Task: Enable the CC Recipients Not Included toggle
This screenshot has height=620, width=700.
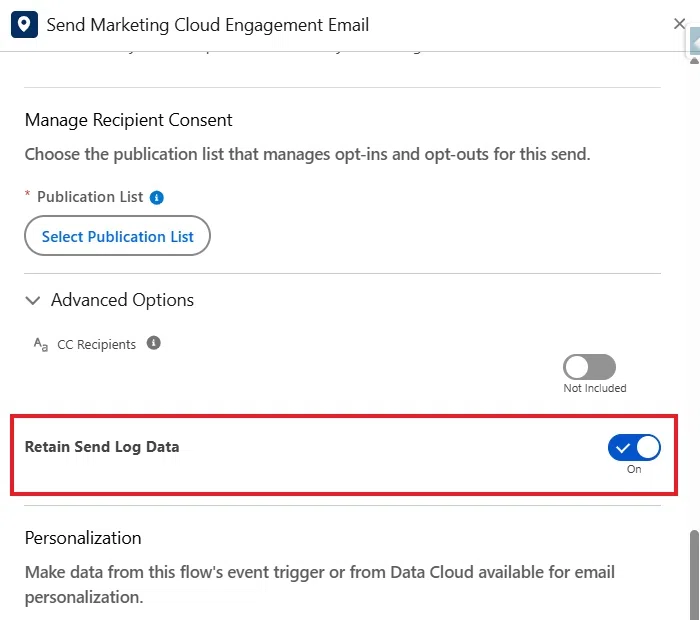Action: tap(589, 367)
